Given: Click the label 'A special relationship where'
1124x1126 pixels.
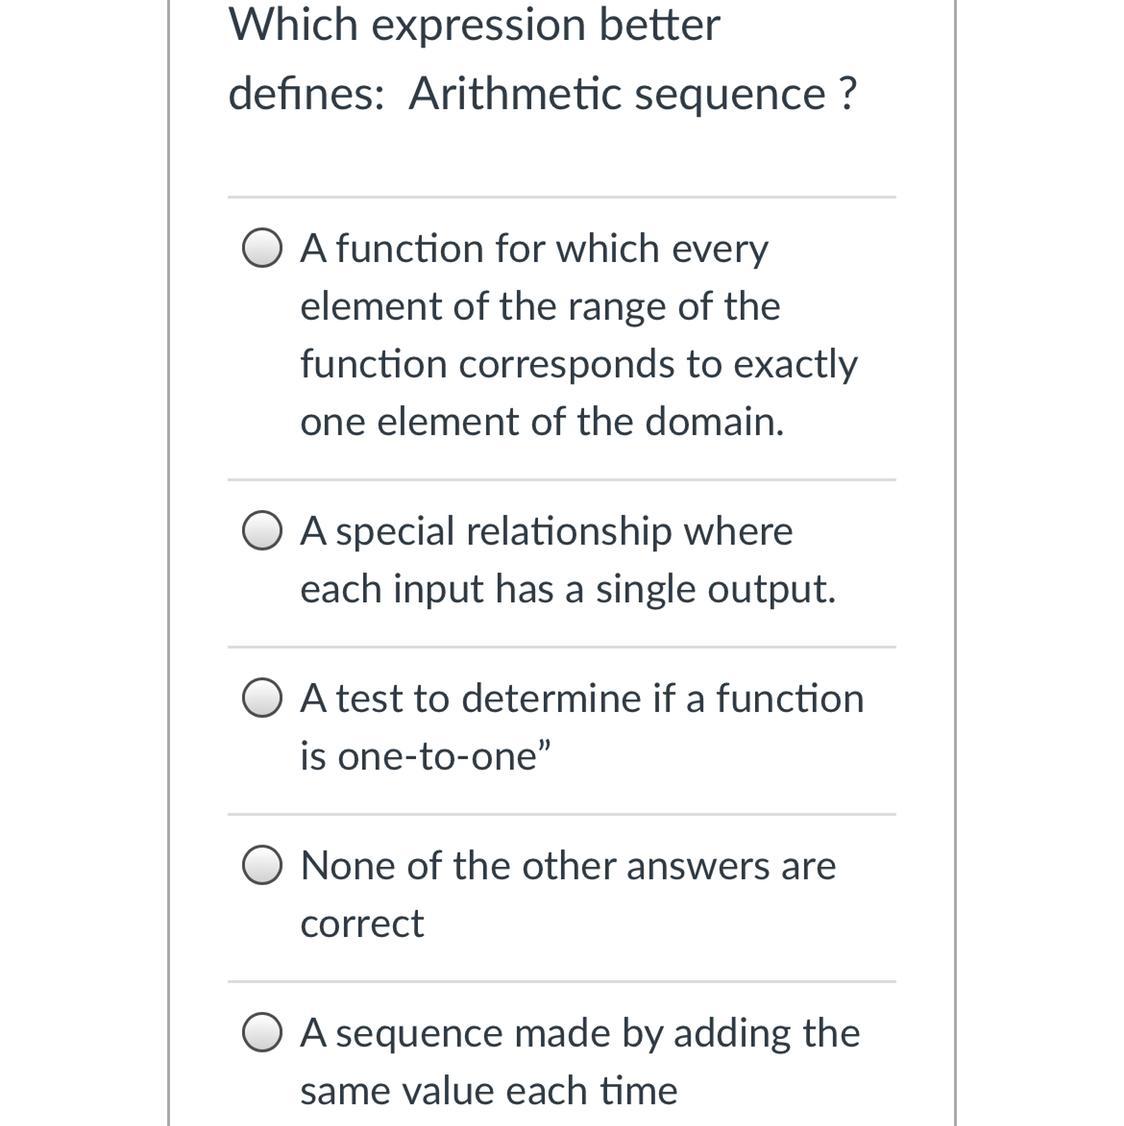Looking at the screenshot, I should click(x=546, y=531).
